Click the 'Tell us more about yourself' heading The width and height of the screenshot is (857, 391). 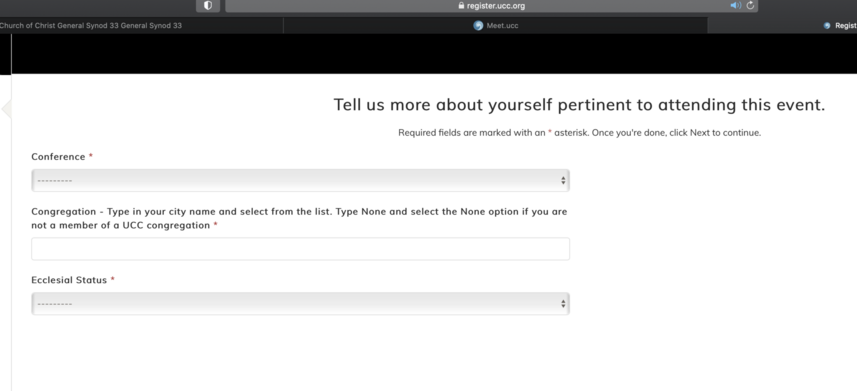[579, 104]
